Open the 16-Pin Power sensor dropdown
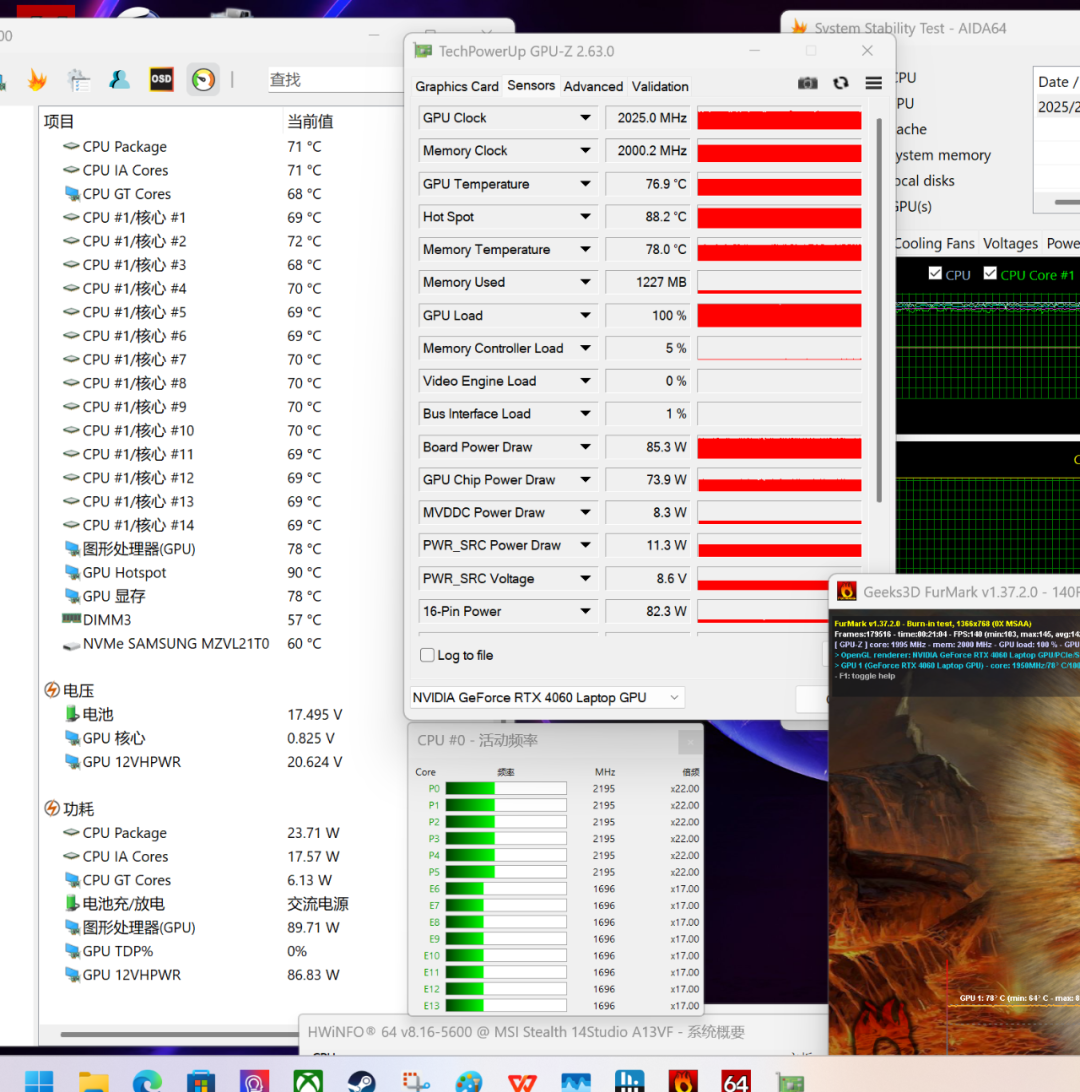Viewport: 1080px width, 1092px height. point(586,611)
